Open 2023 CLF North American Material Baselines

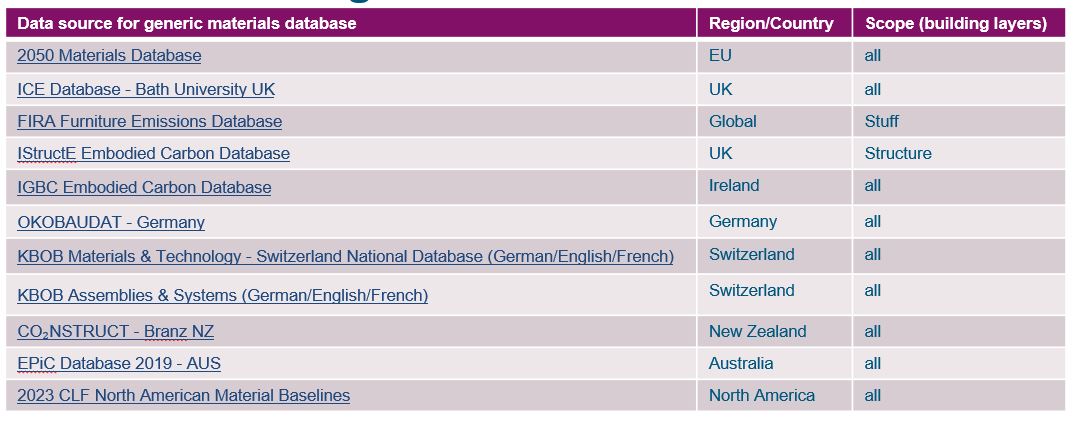pyautogui.click(x=183, y=395)
